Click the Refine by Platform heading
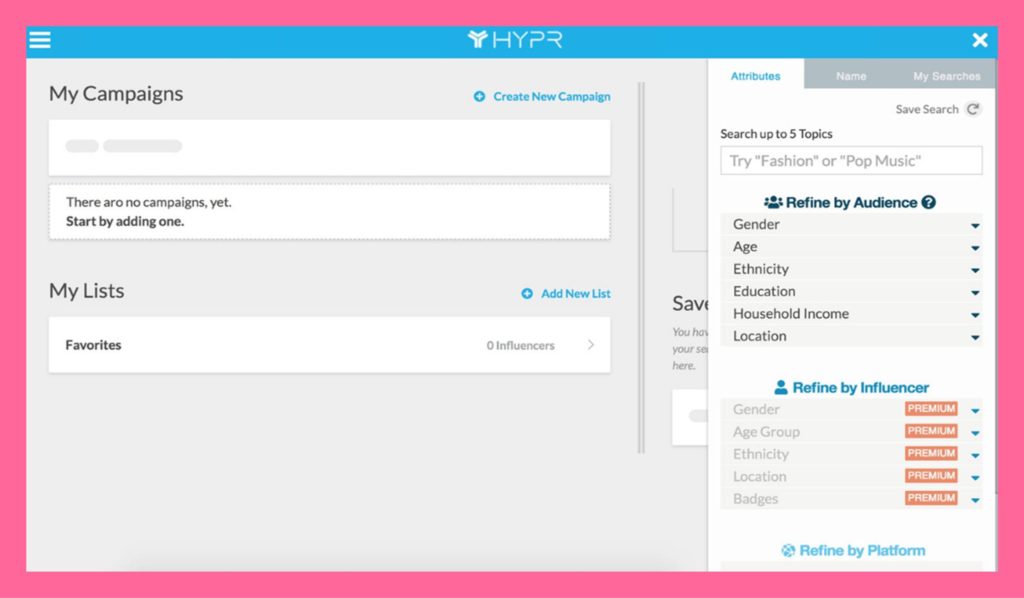Screen dimensions: 1024x598 tap(862, 551)
